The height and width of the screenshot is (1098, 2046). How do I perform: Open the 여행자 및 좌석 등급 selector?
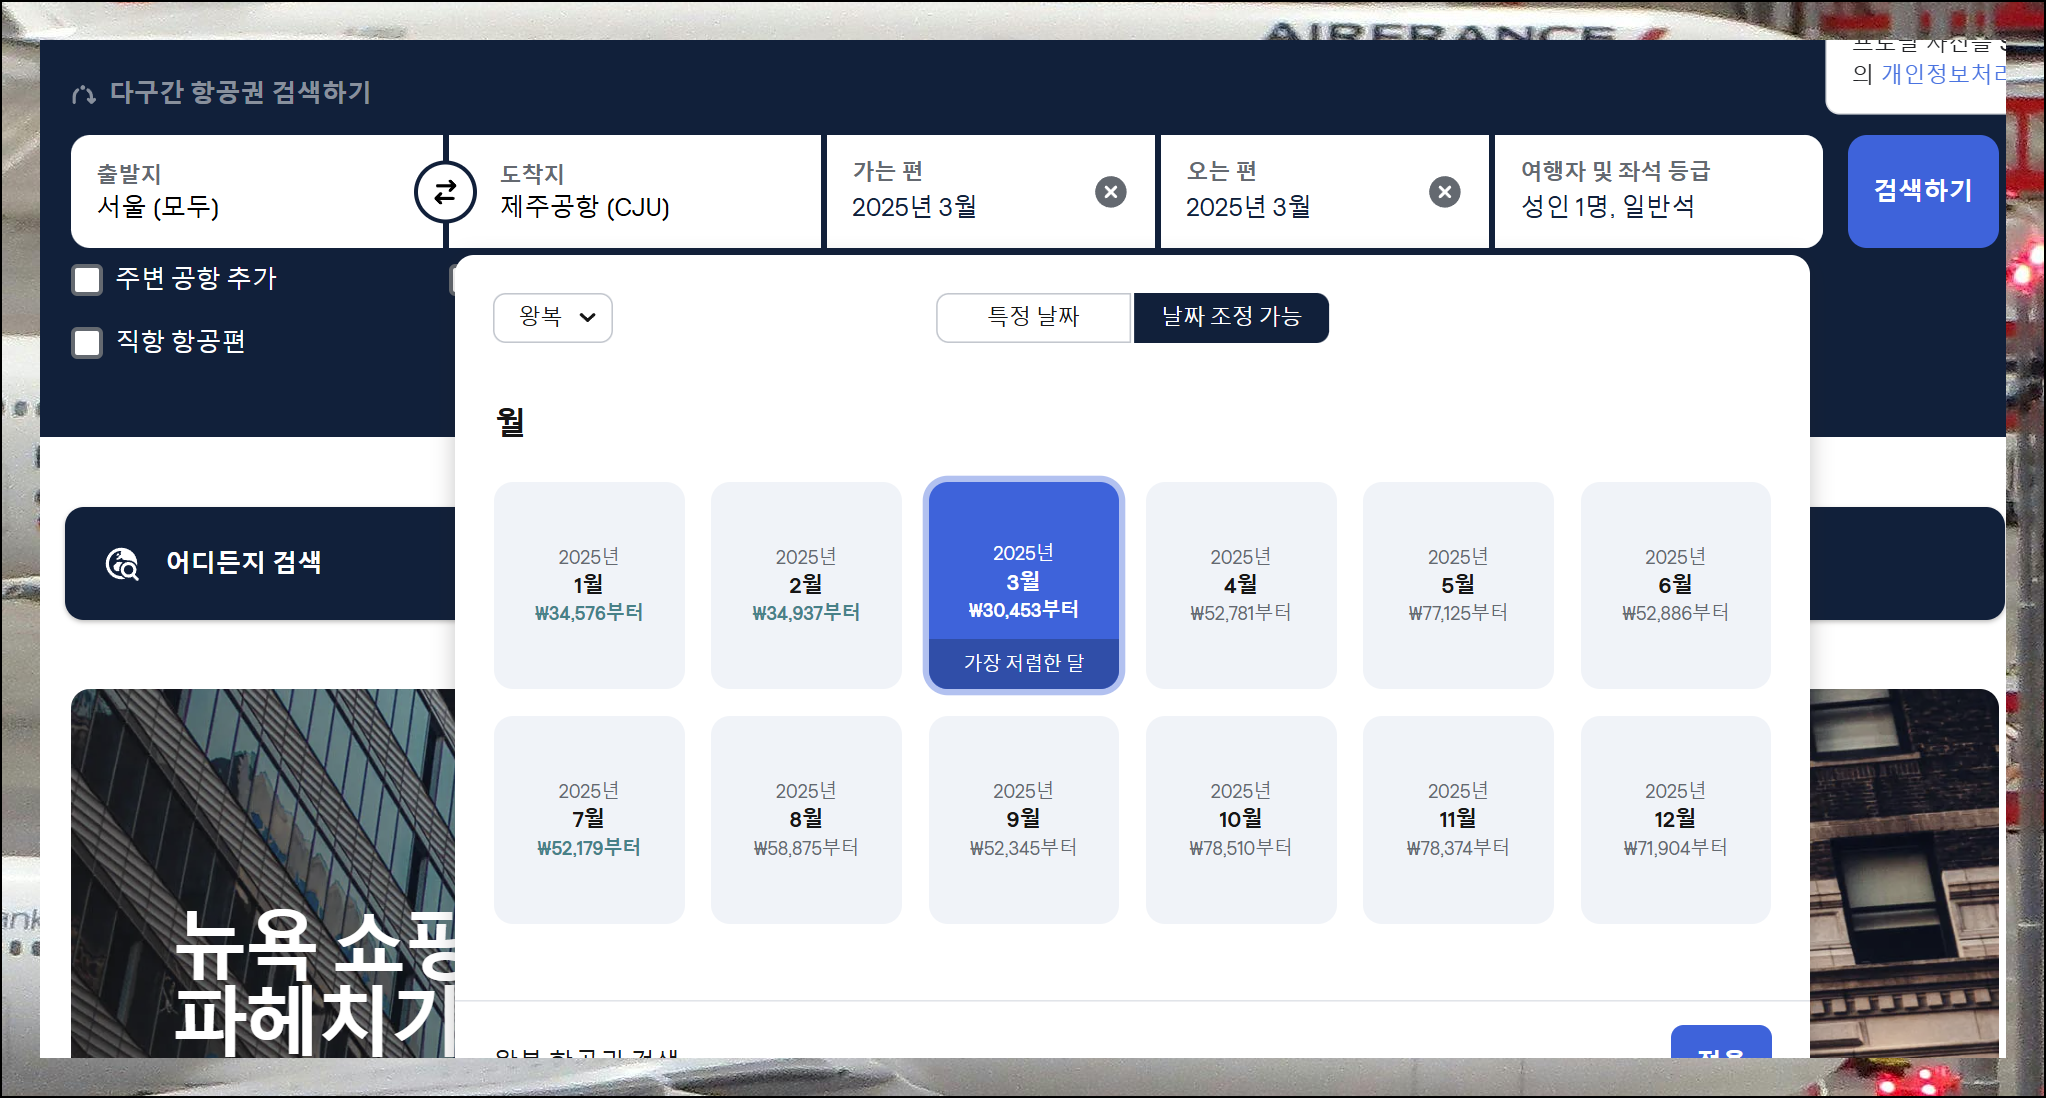(1656, 191)
